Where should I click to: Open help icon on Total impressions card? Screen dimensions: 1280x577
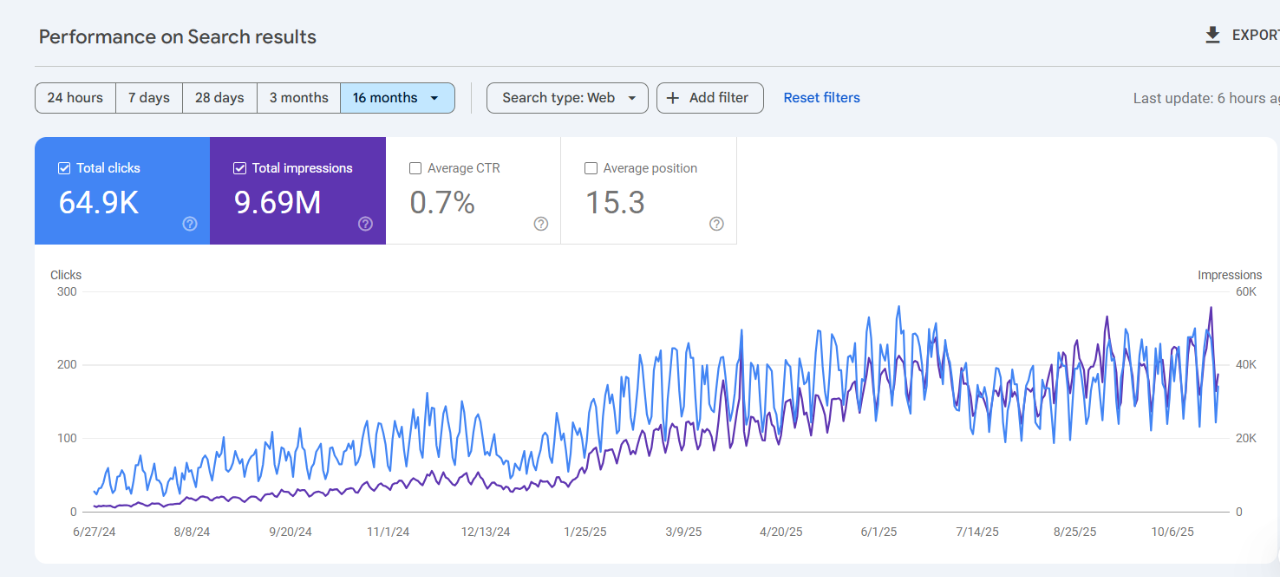[x=365, y=224]
